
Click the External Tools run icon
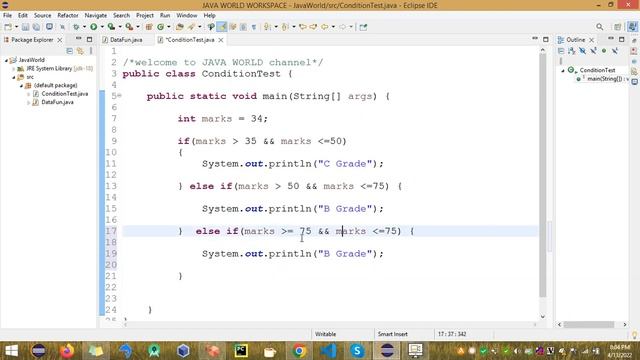pyautogui.click(x=129, y=27)
